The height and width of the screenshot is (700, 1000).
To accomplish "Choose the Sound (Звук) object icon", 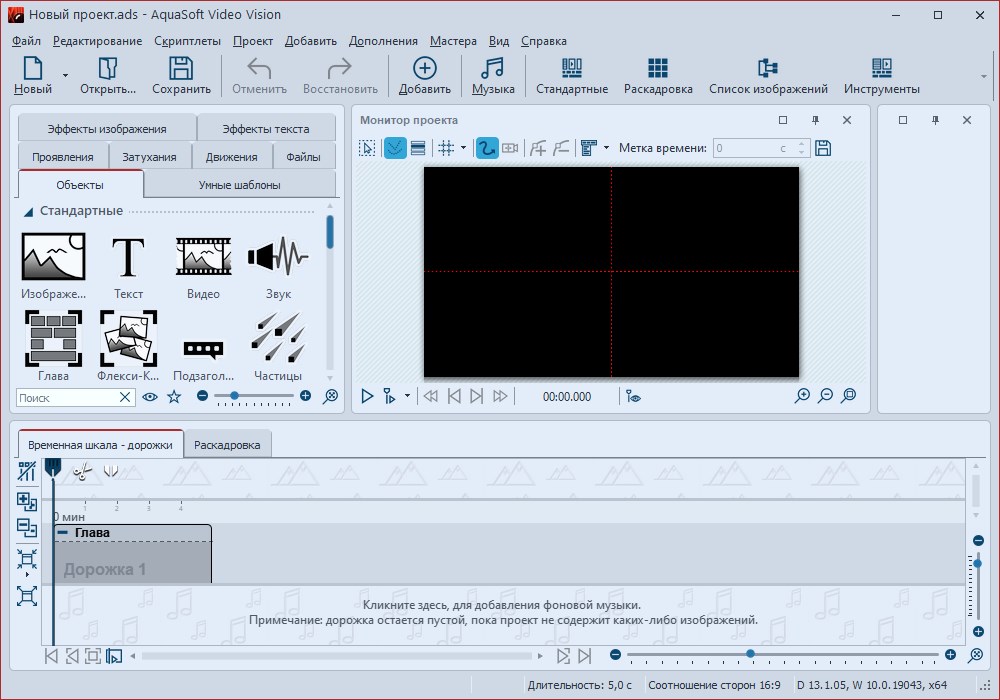I will tap(277, 259).
